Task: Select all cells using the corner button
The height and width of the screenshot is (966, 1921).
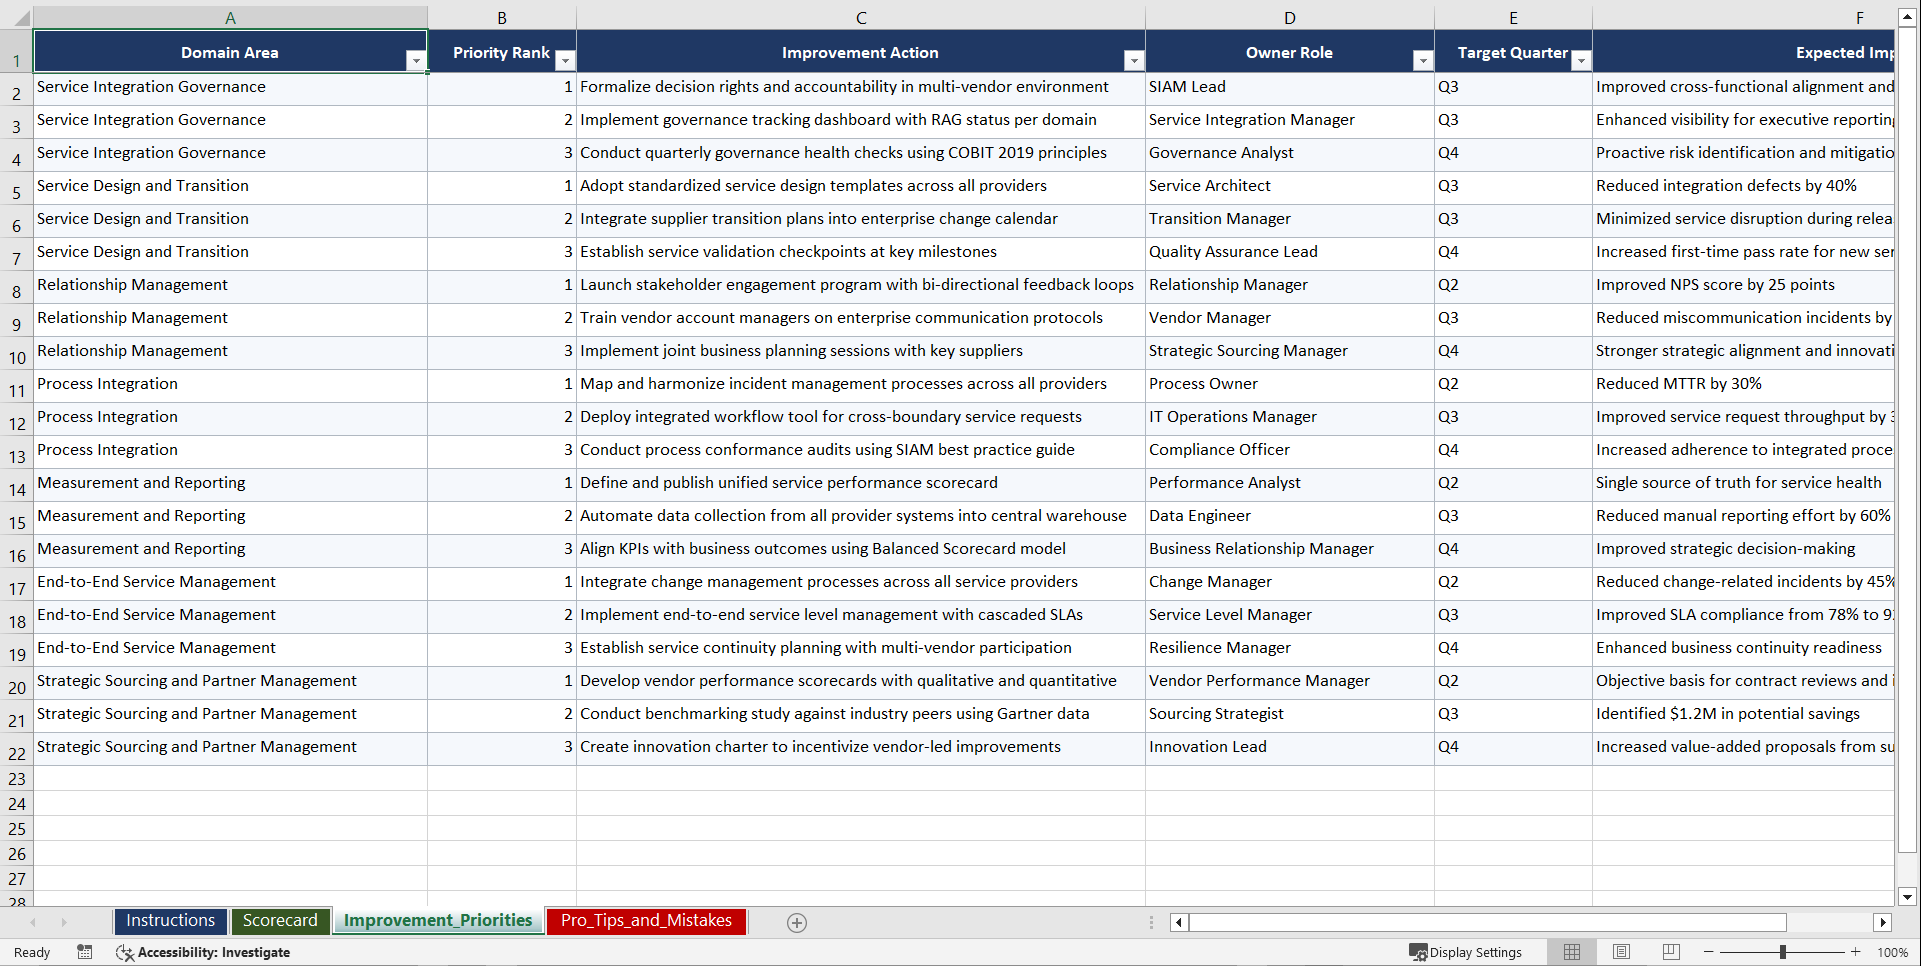Action: [16, 17]
